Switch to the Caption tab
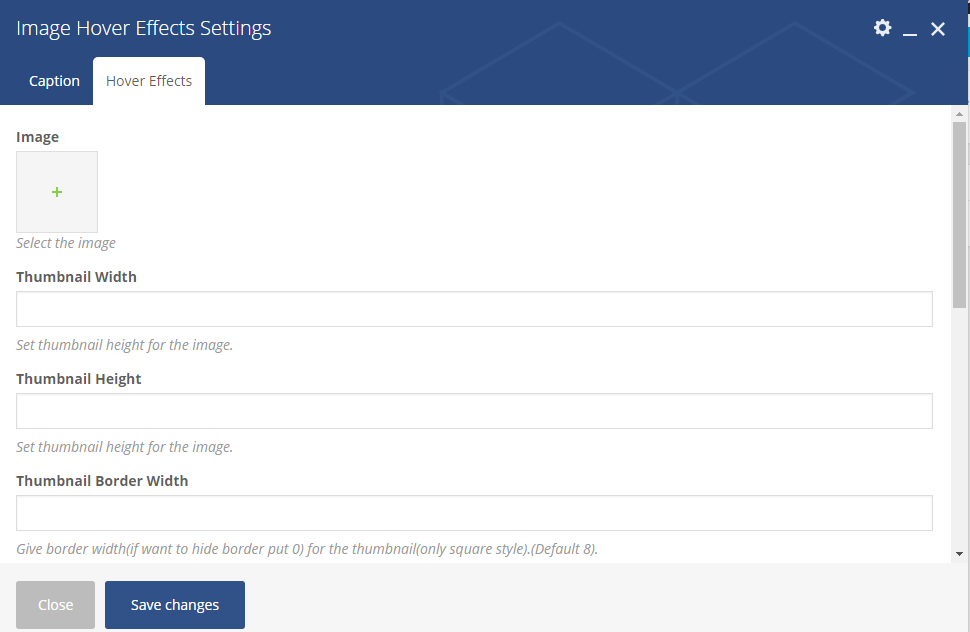 (x=54, y=81)
